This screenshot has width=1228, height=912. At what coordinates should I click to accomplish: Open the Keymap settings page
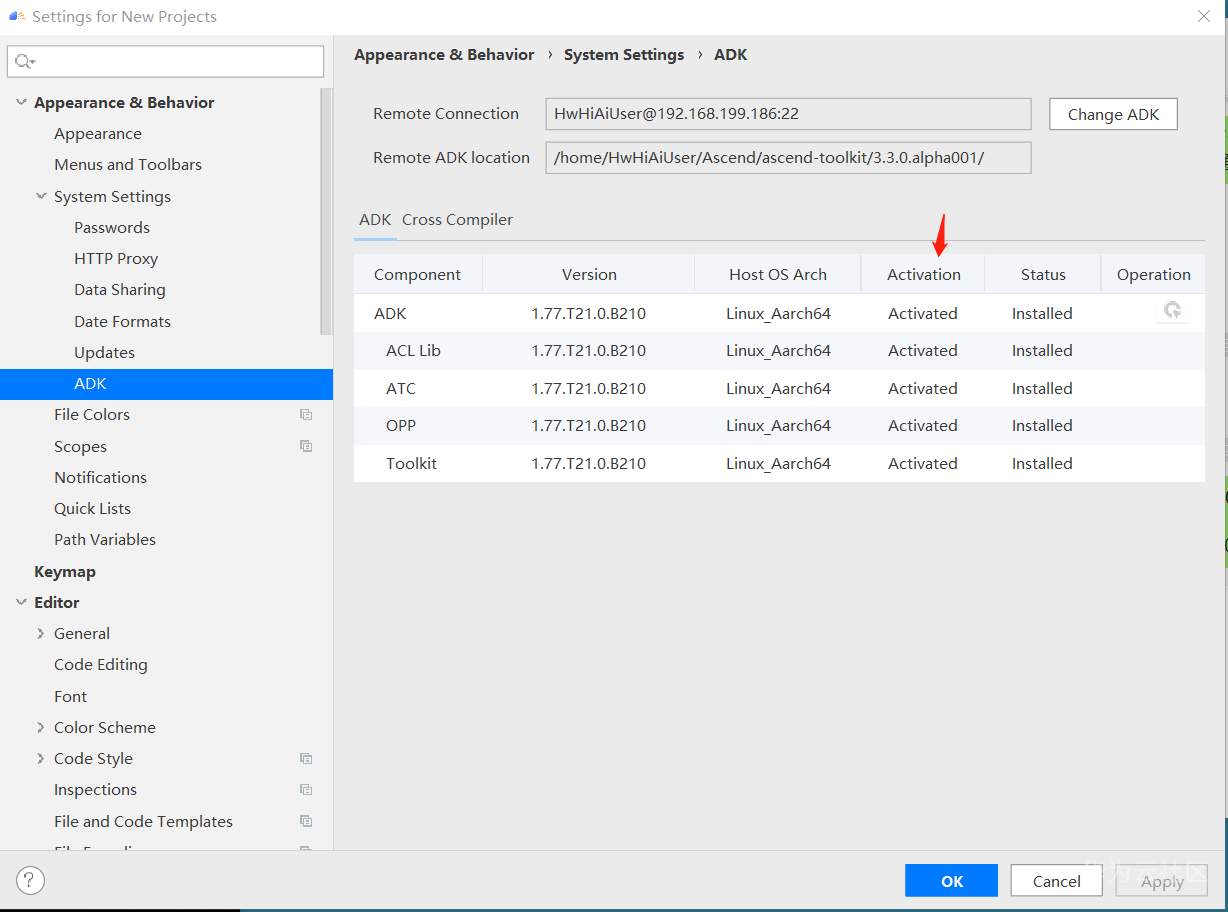click(x=65, y=572)
